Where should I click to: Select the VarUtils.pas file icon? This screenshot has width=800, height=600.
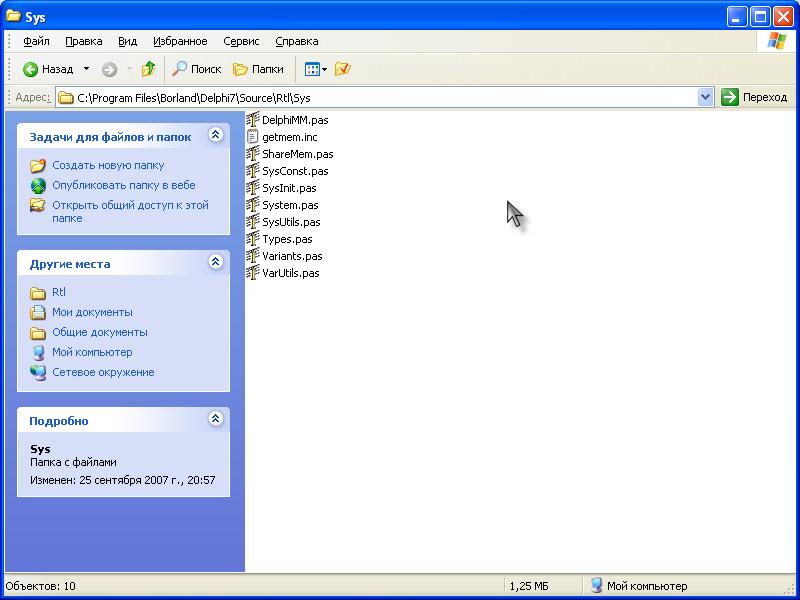point(253,273)
